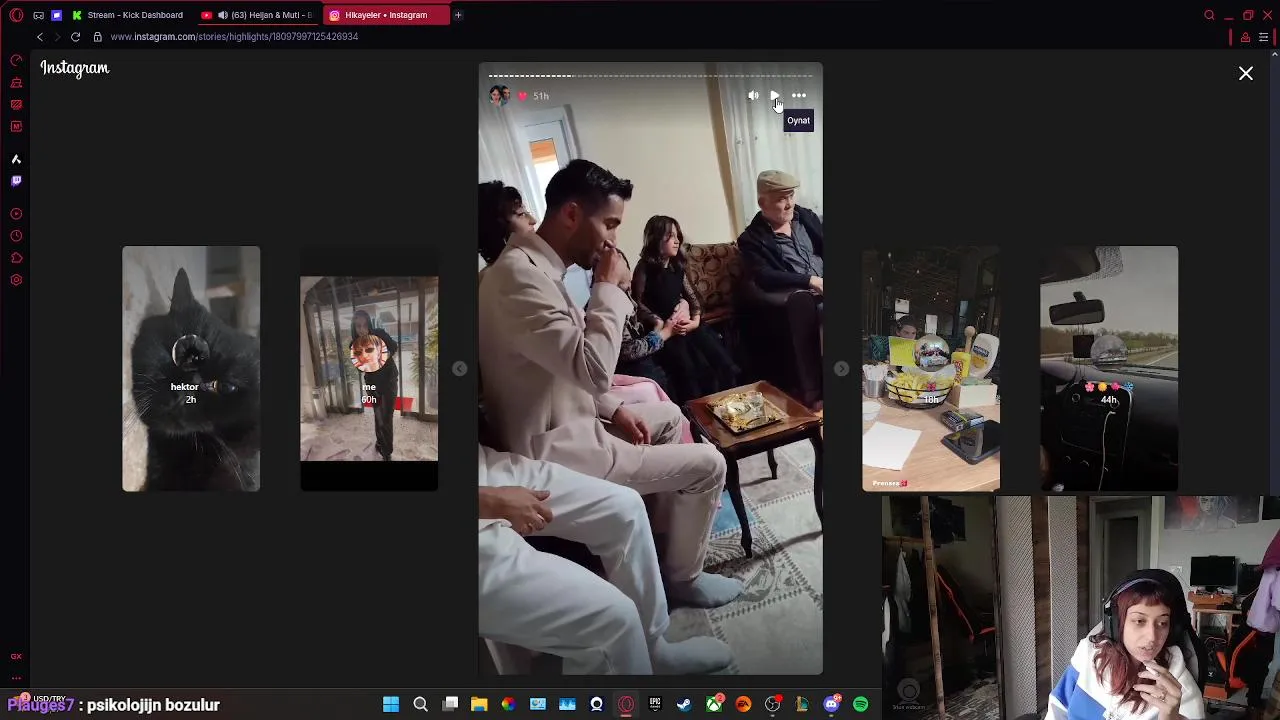The height and width of the screenshot is (720, 1280).
Task: Open the story author's profile avatar
Action: point(498,96)
